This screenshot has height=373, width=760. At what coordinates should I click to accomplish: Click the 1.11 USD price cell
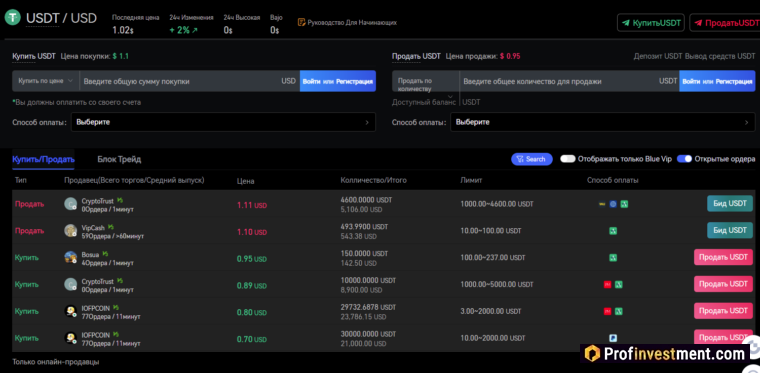[252, 205]
